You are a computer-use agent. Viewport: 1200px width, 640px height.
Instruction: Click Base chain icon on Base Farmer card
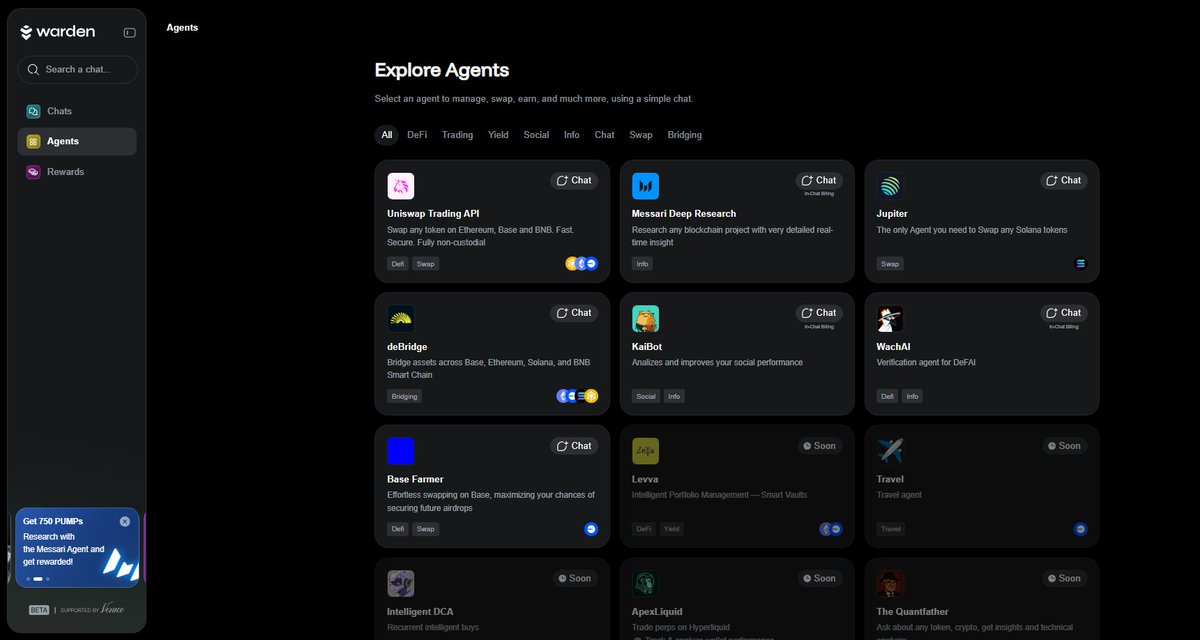coord(591,529)
